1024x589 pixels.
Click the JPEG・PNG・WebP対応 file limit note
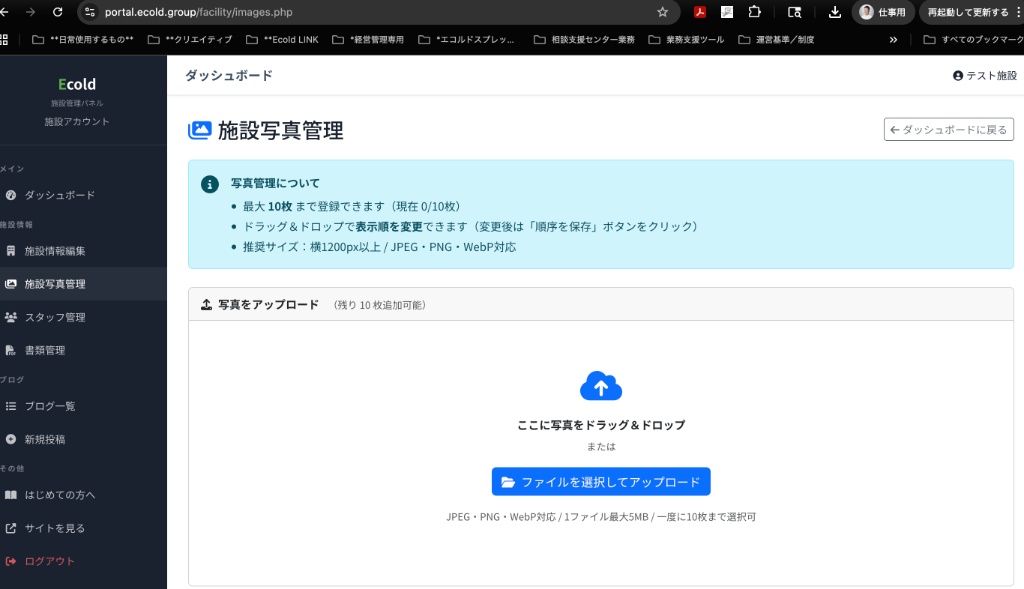click(601, 517)
